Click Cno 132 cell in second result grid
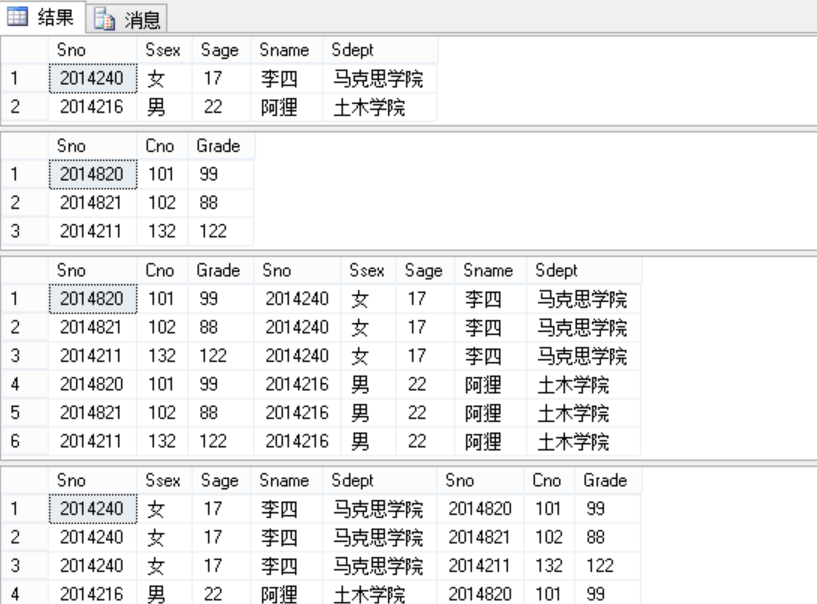 pyautogui.click(x=162, y=231)
